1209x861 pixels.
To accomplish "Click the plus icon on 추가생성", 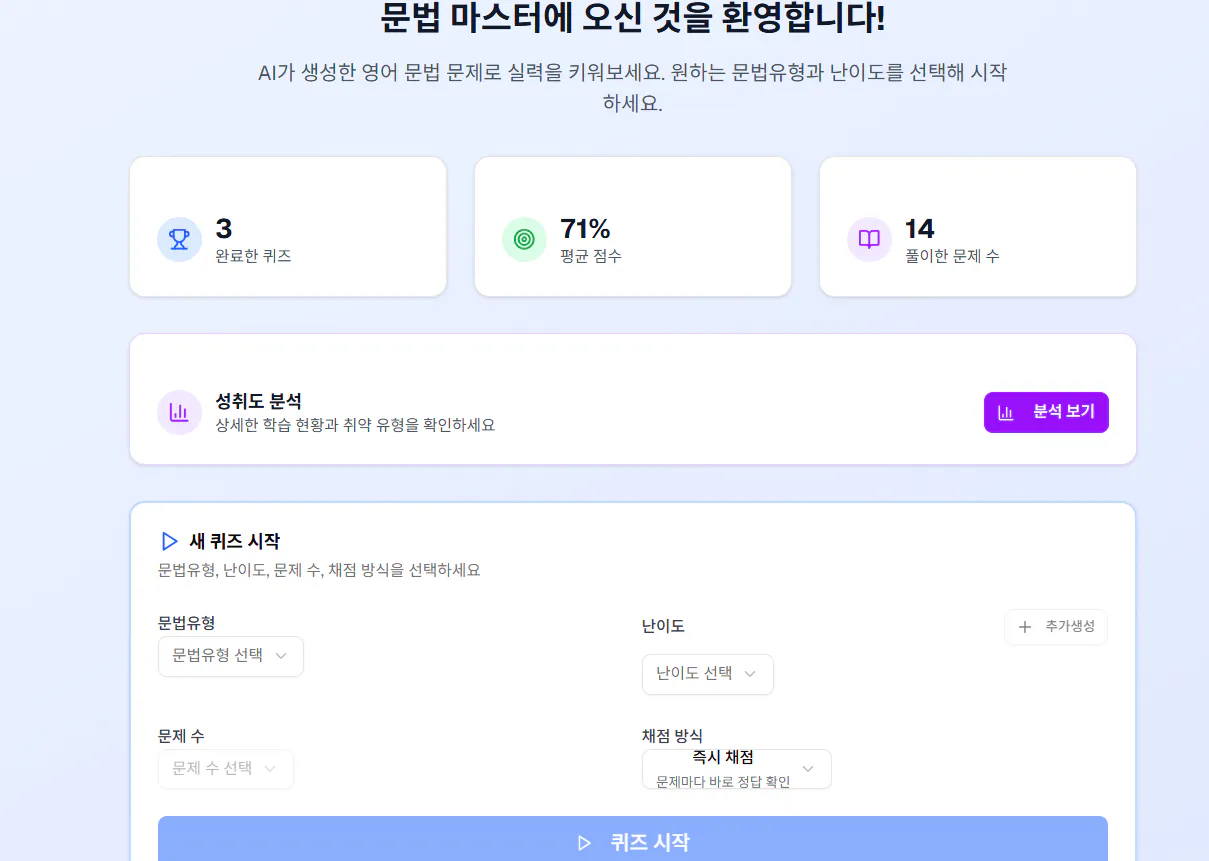I will (x=1024, y=627).
